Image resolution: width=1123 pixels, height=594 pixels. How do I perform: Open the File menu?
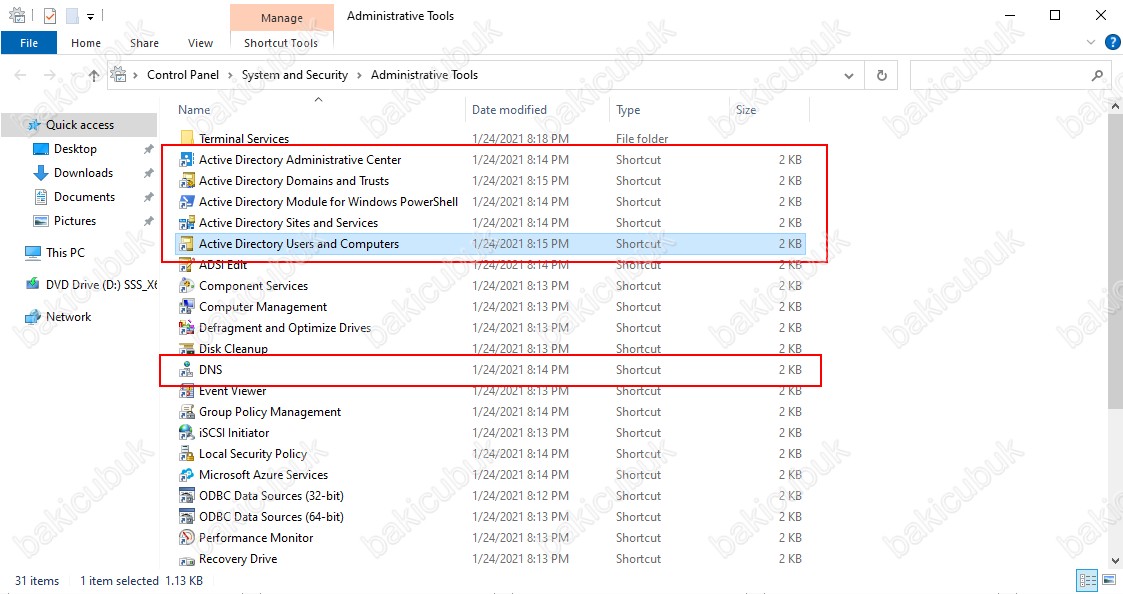click(x=29, y=43)
